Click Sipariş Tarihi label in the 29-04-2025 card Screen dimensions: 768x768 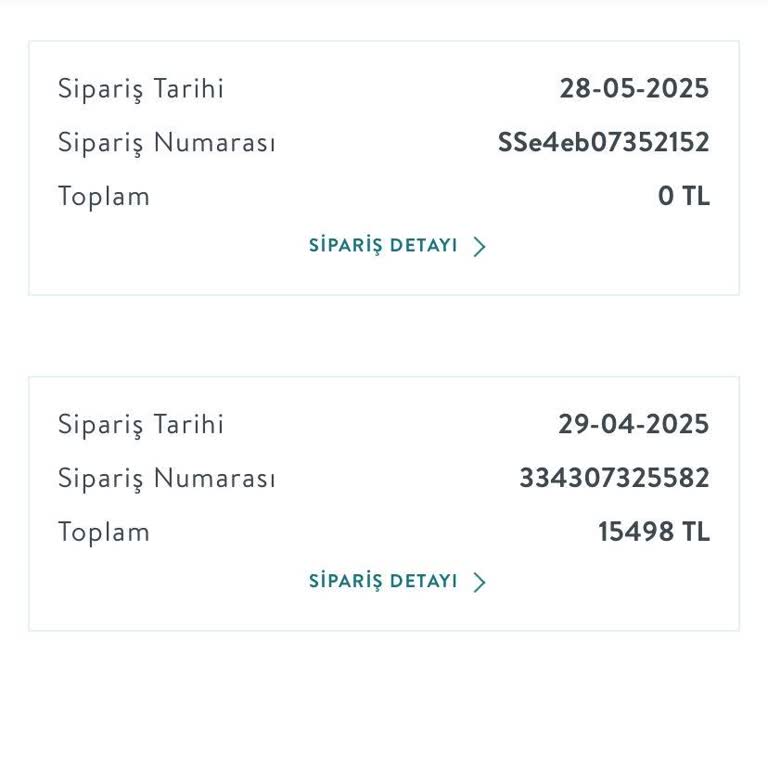pos(141,425)
